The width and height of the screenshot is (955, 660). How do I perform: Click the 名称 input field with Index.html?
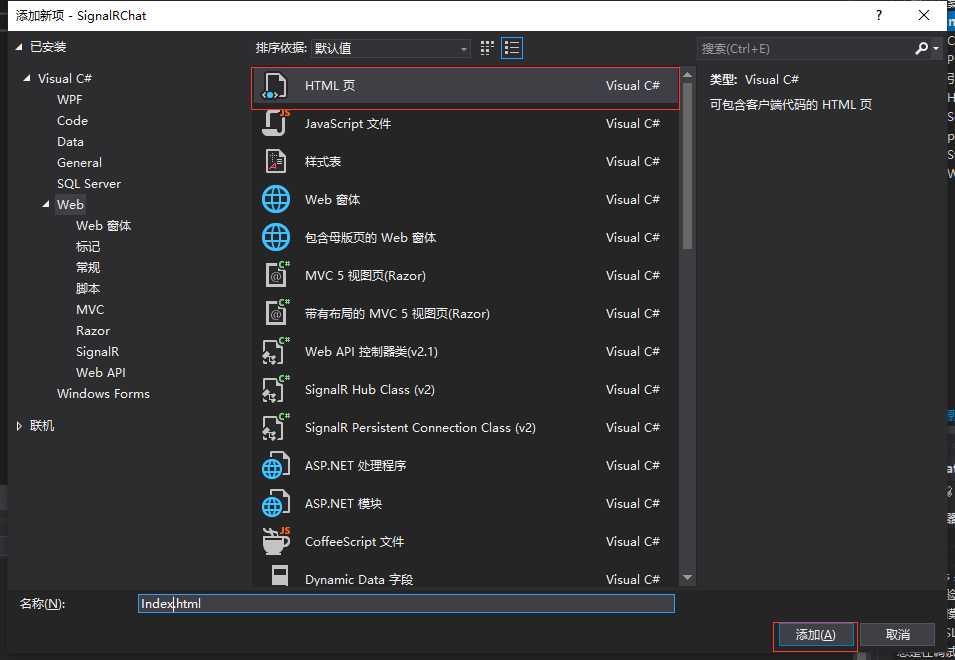point(406,603)
